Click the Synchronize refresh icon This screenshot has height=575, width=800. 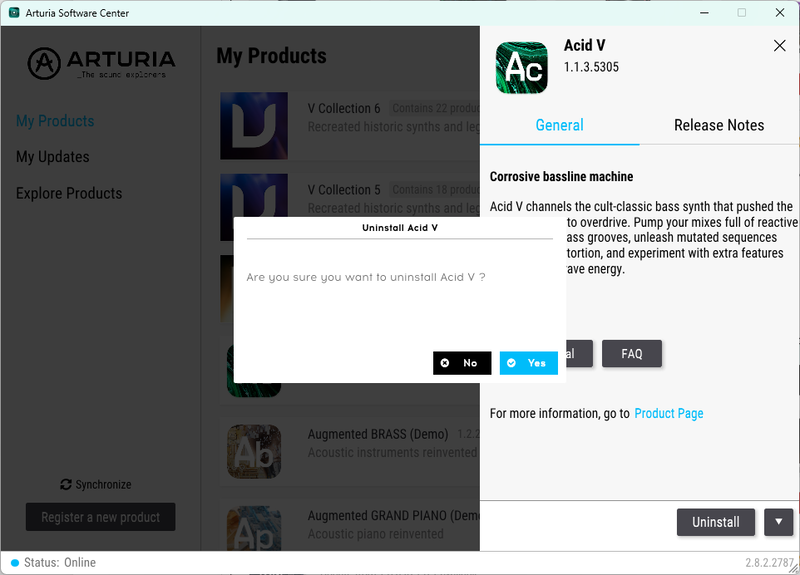66,484
